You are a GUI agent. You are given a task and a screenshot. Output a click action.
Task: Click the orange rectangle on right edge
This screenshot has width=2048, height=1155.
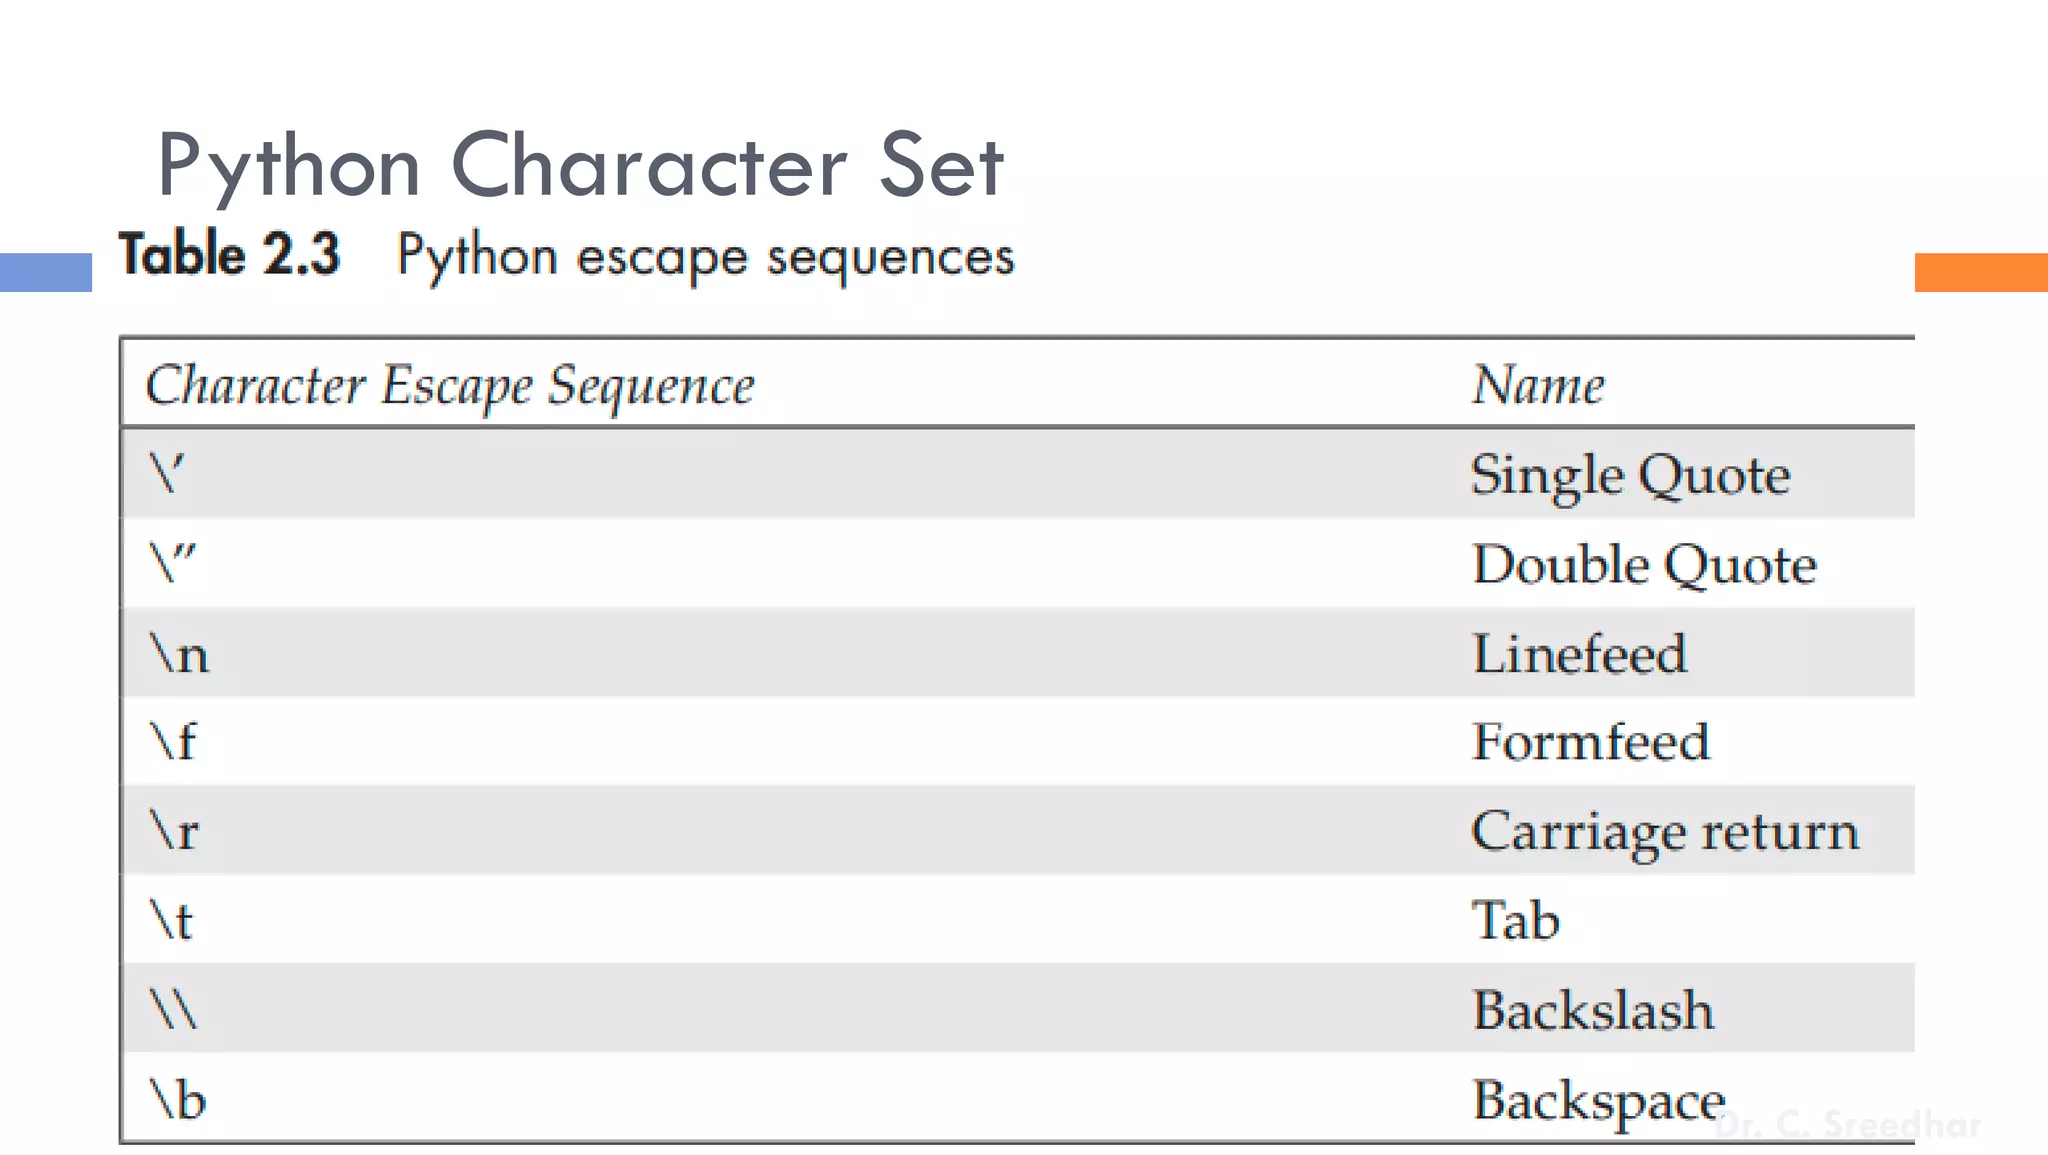pyautogui.click(x=1980, y=272)
